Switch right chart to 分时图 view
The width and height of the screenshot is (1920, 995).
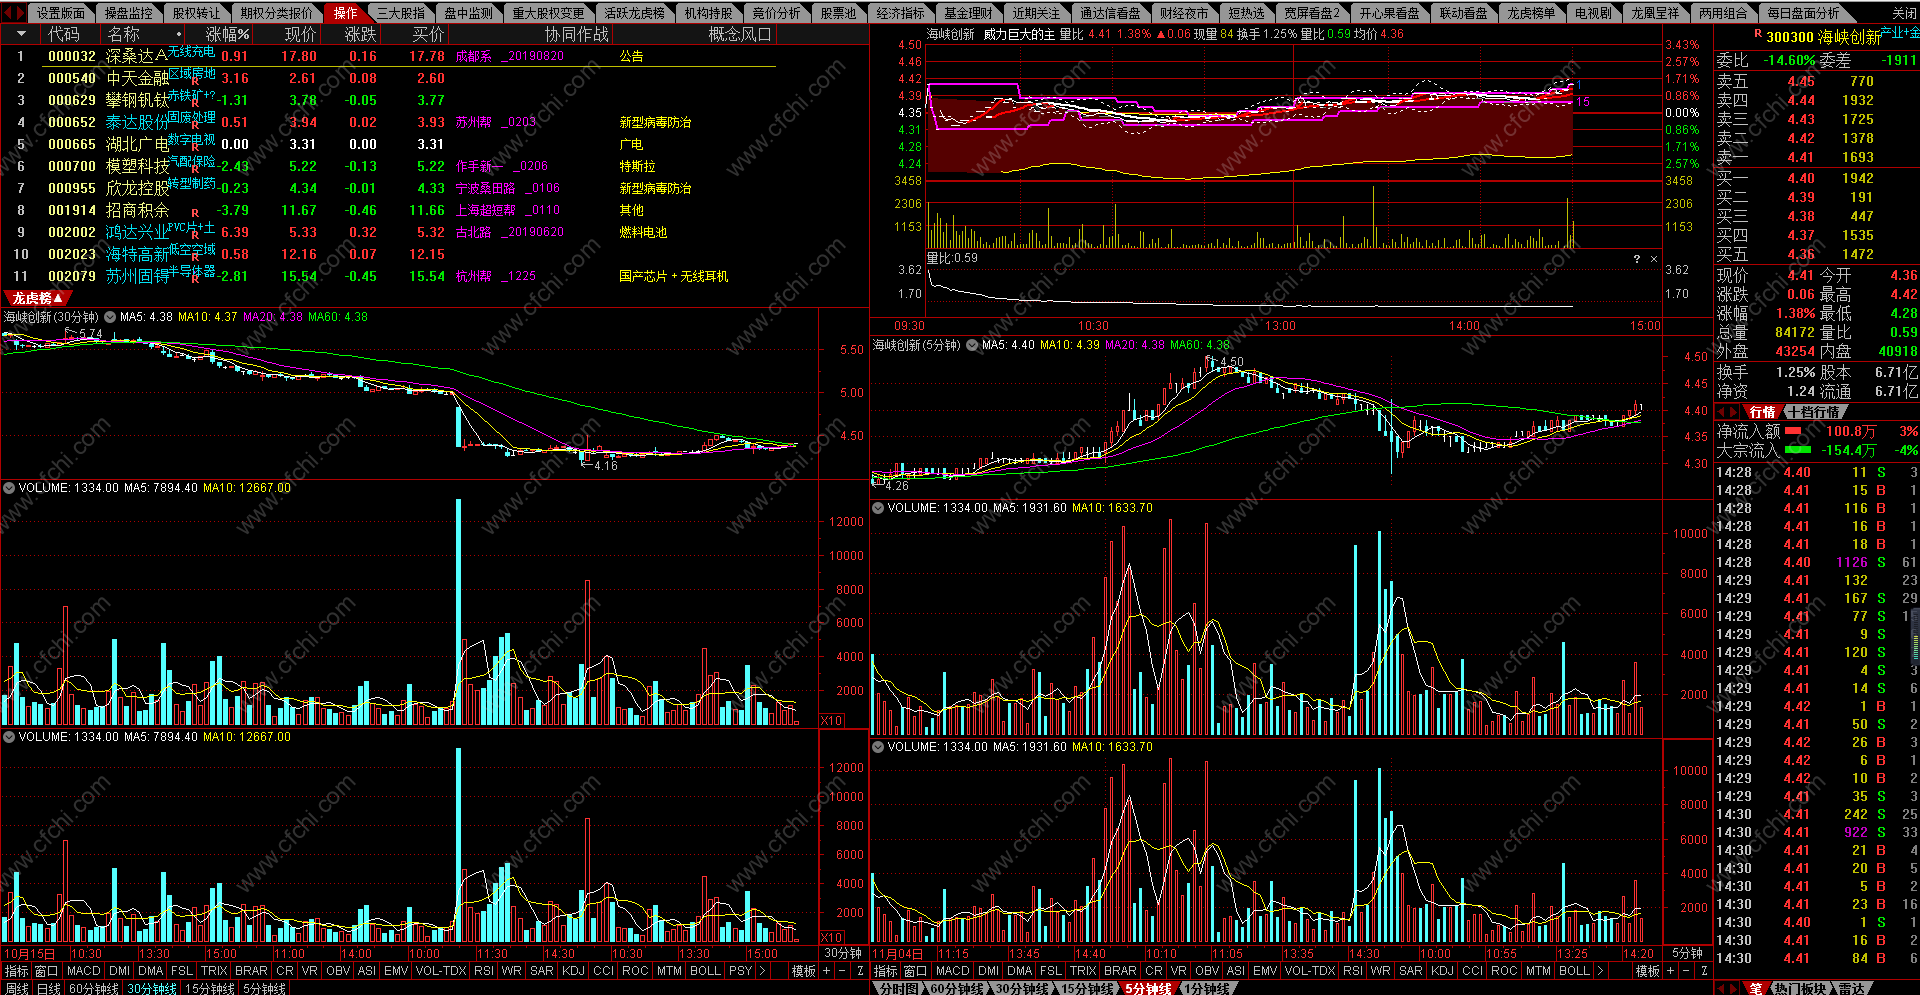click(x=898, y=988)
